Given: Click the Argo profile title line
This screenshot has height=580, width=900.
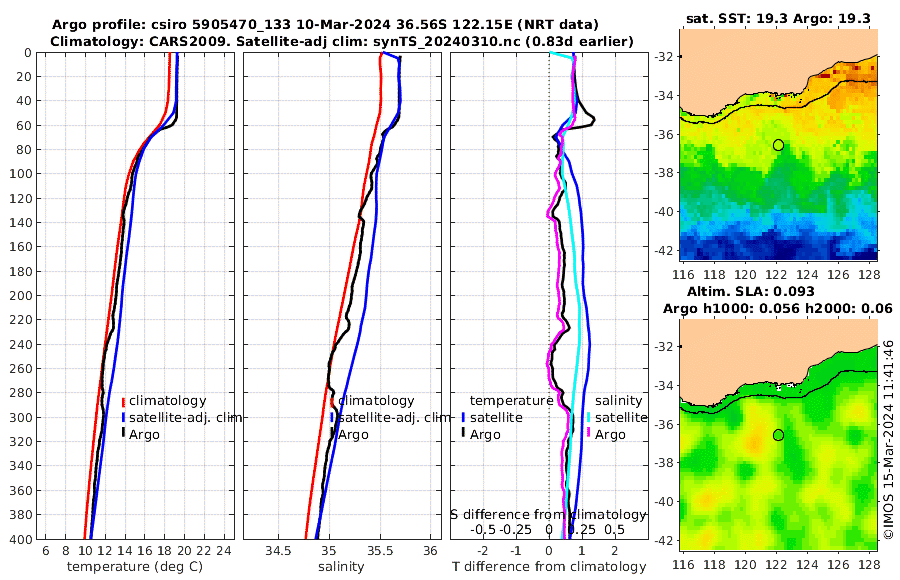Looking at the screenshot, I should point(325,25).
